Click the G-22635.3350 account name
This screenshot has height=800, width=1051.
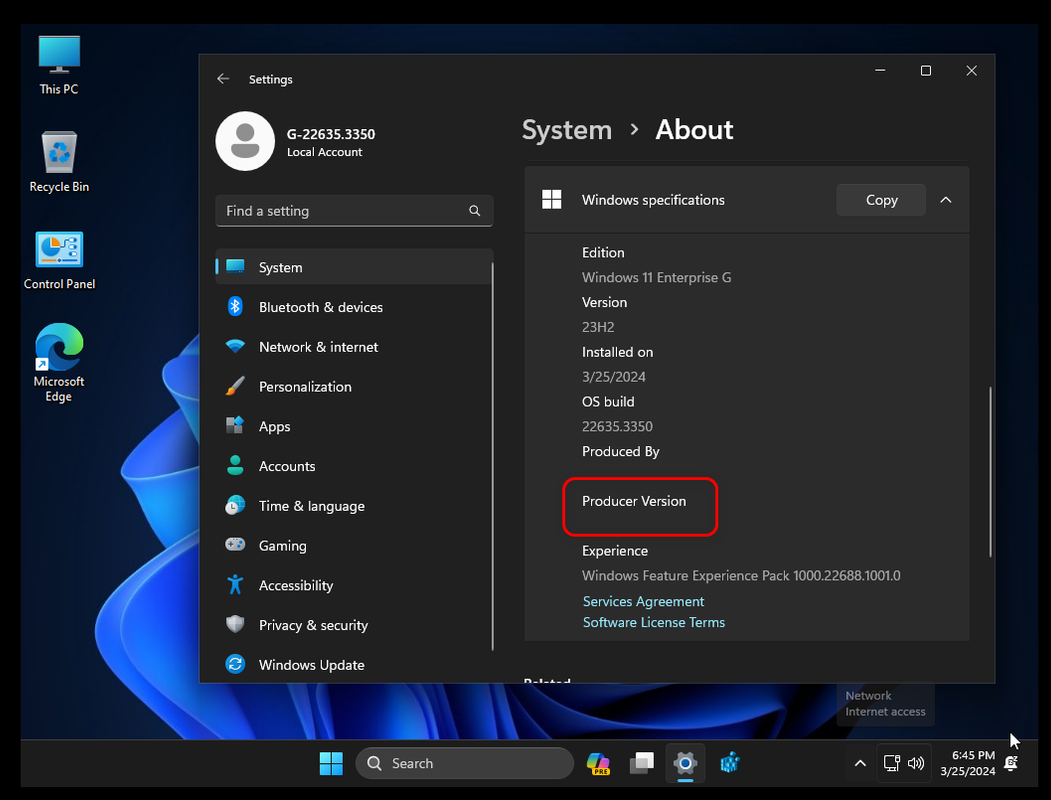[330, 134]
